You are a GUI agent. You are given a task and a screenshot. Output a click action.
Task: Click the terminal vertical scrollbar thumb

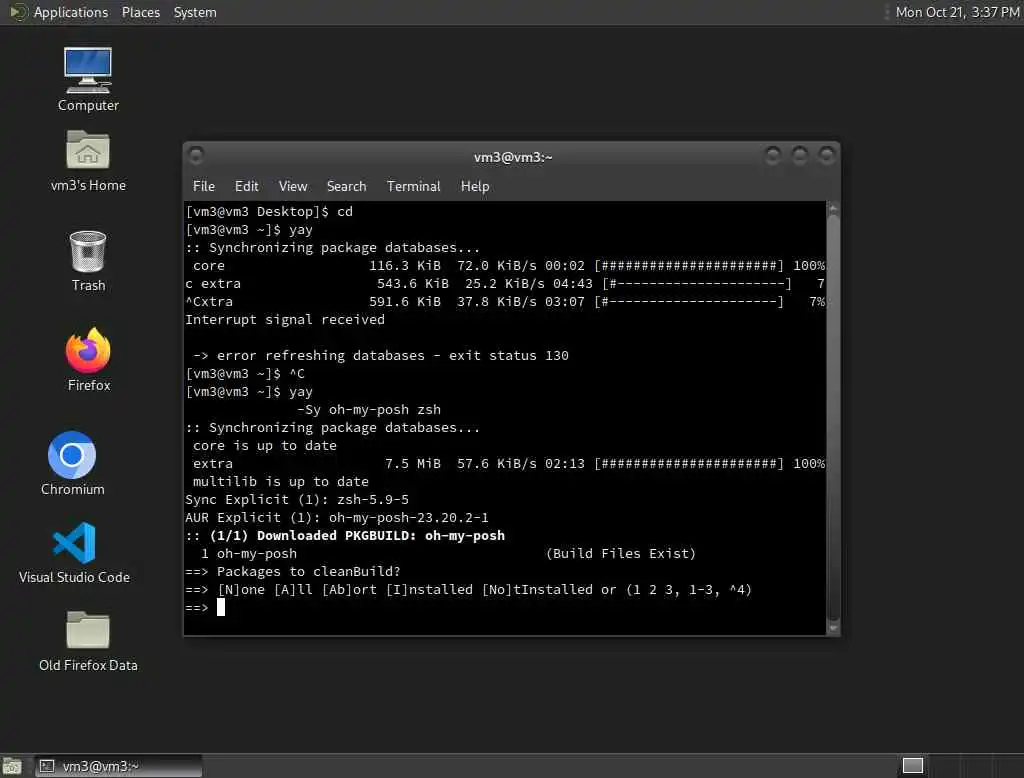coord(833,418)
